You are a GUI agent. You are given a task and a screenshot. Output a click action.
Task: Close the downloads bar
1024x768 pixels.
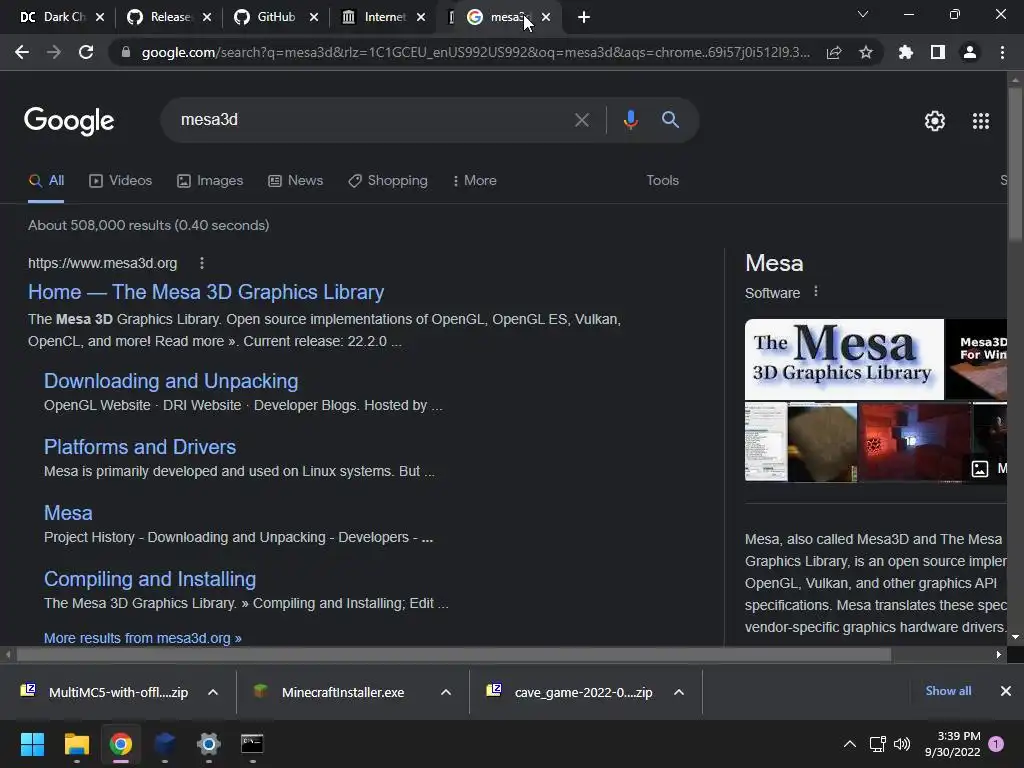coord(1006,691)
